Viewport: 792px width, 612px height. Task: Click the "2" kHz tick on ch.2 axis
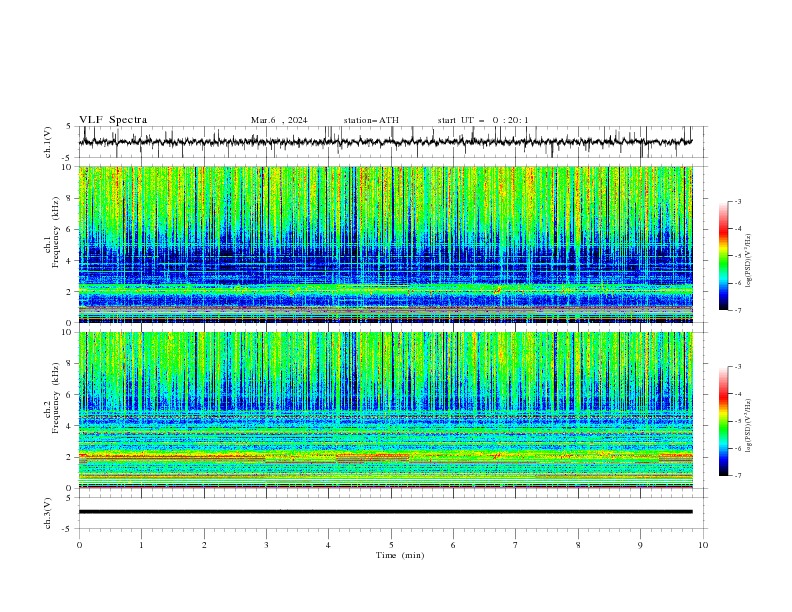(x=70, y=457)
